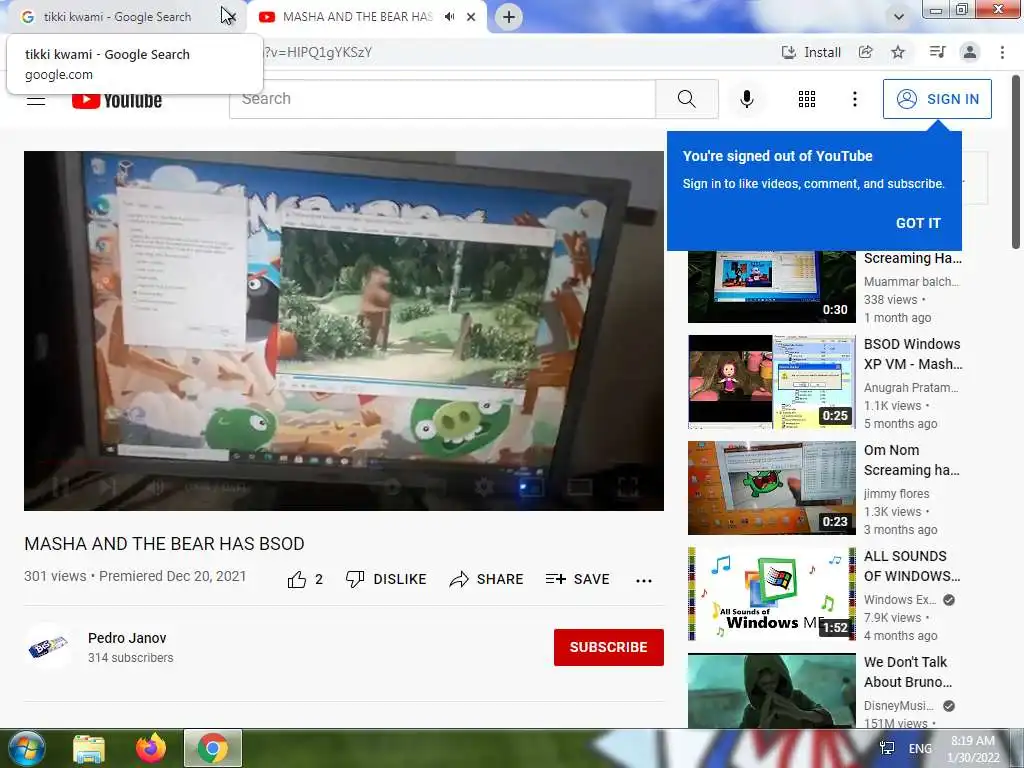Viewport: 1024px width, 768px height.
Task: Open We Don't Talk About Bruno title
Action: click(908, 671)
